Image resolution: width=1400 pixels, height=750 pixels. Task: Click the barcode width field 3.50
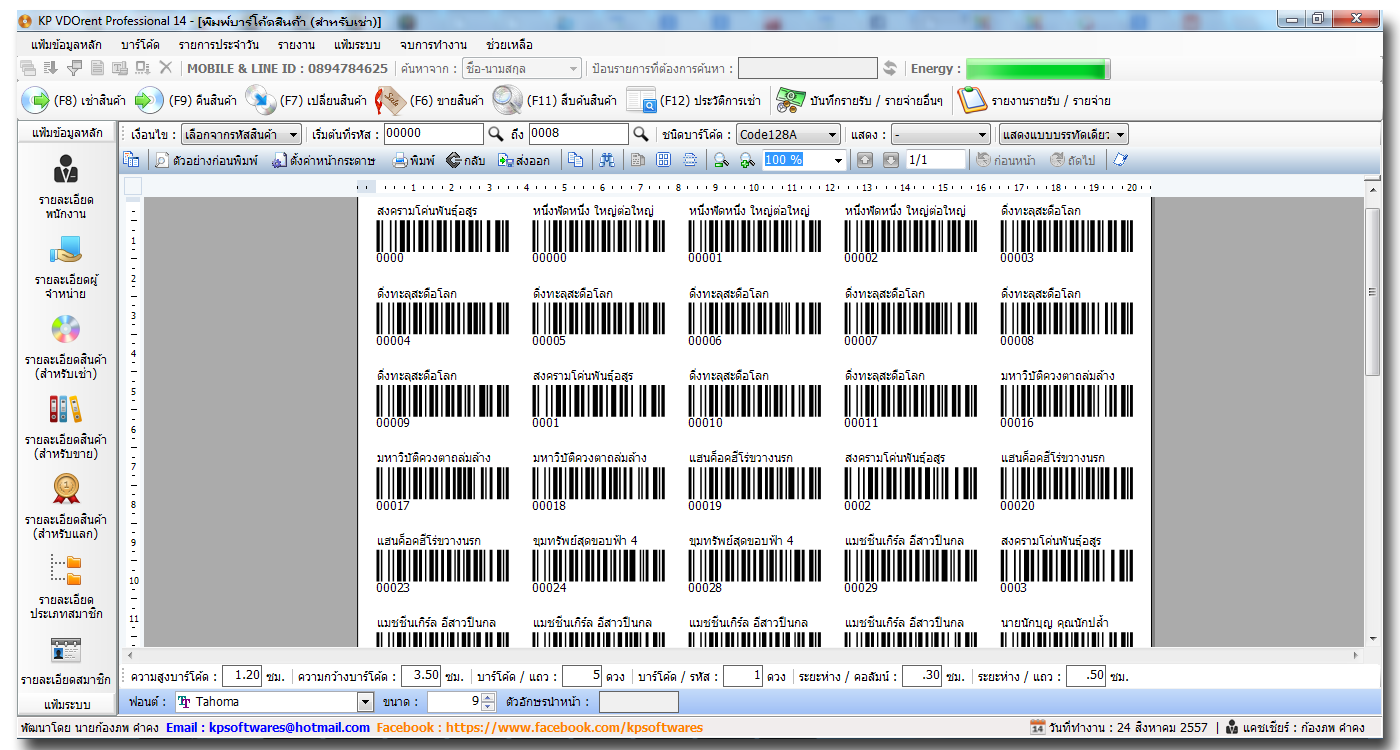pos(420,676)
